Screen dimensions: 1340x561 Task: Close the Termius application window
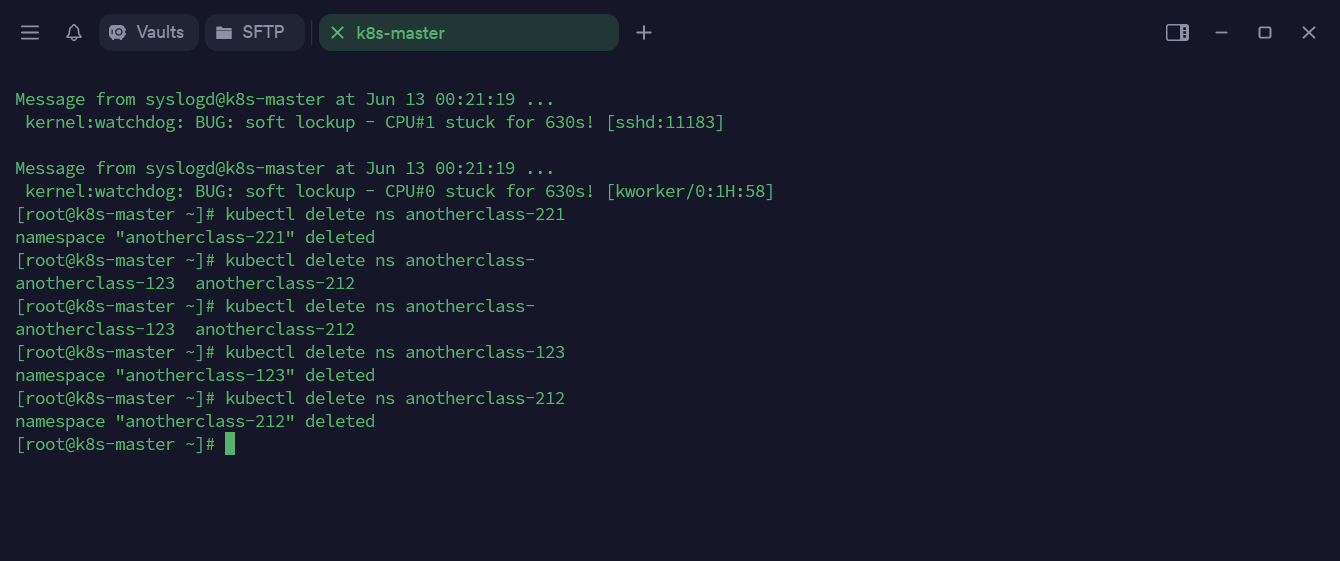click(1309, 33)
